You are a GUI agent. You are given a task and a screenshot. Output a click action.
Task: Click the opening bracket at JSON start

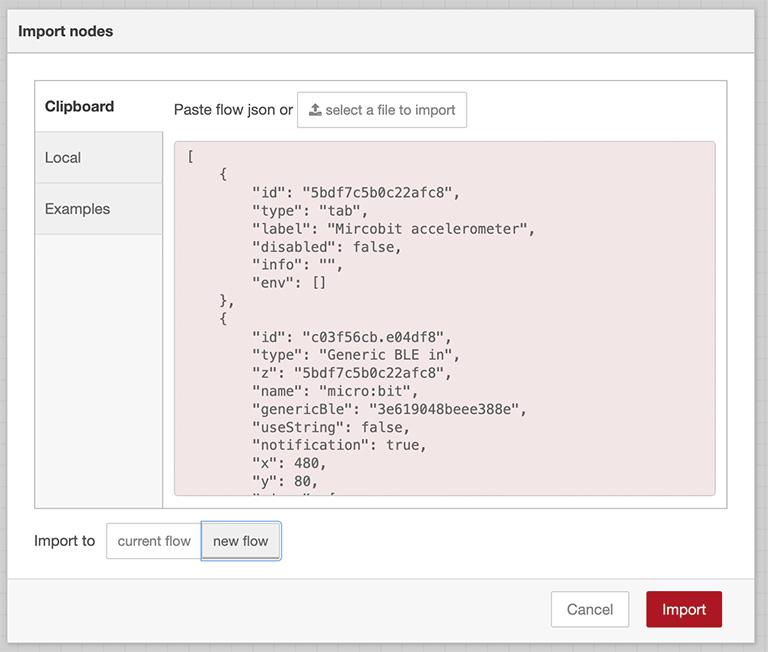click(190, 157)
